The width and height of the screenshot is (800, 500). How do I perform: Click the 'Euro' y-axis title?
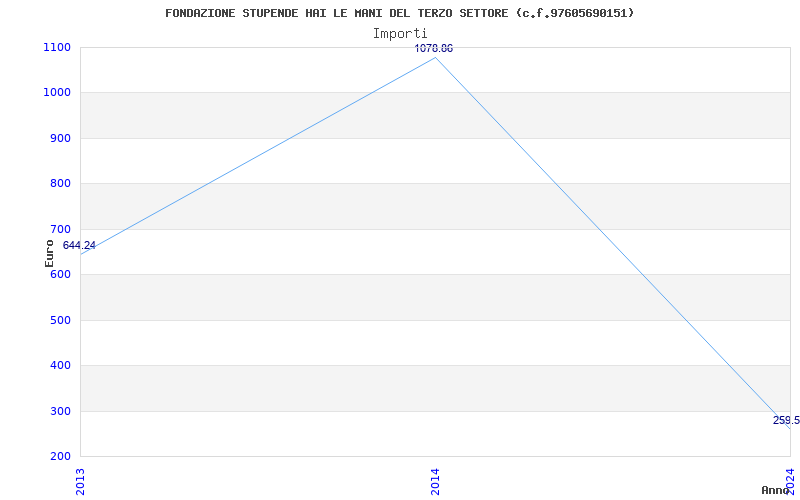[49, 253]
